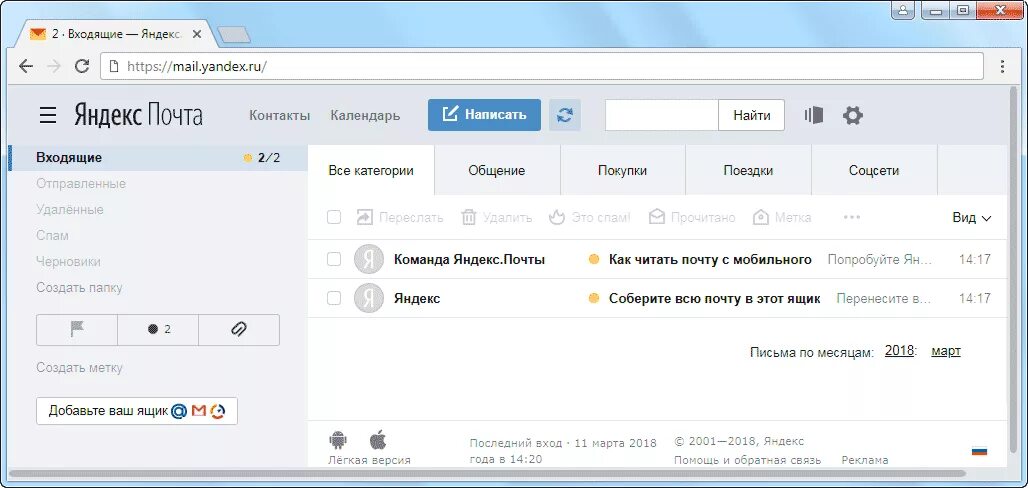Select the Общение tab
This screenshot has width=1028, height=488.
[x=496, y=171]
